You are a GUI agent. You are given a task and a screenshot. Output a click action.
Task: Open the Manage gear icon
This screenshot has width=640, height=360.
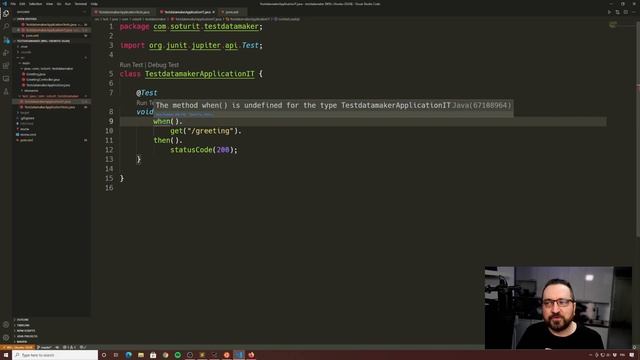[6, 338]
